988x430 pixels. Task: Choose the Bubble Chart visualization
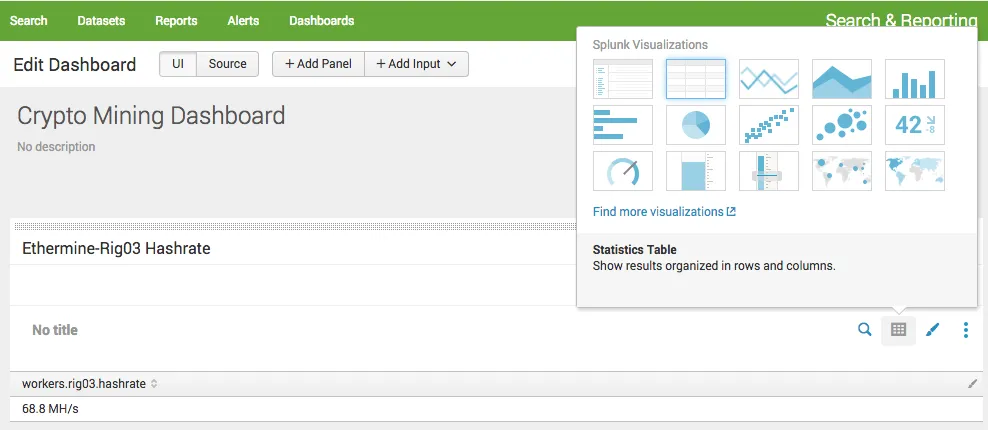pyautogui.click(x=842, y=125)
